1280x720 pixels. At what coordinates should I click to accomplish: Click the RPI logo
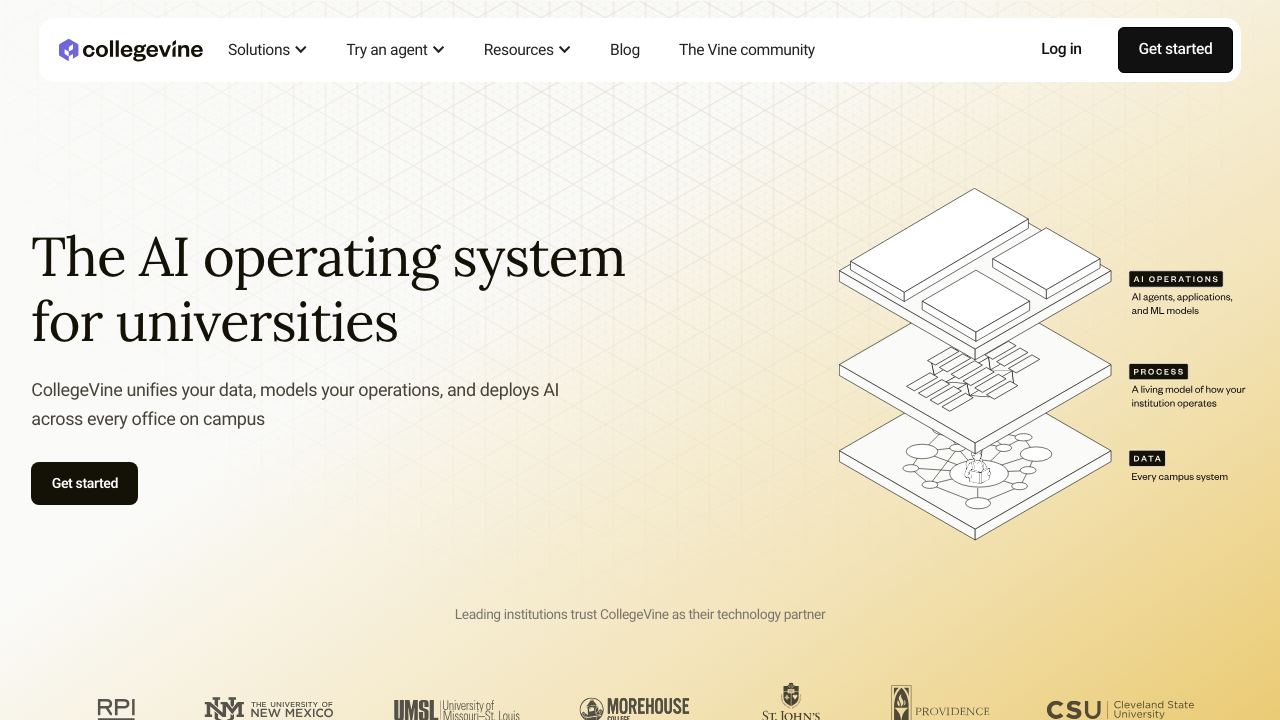[x=116, y=708]
